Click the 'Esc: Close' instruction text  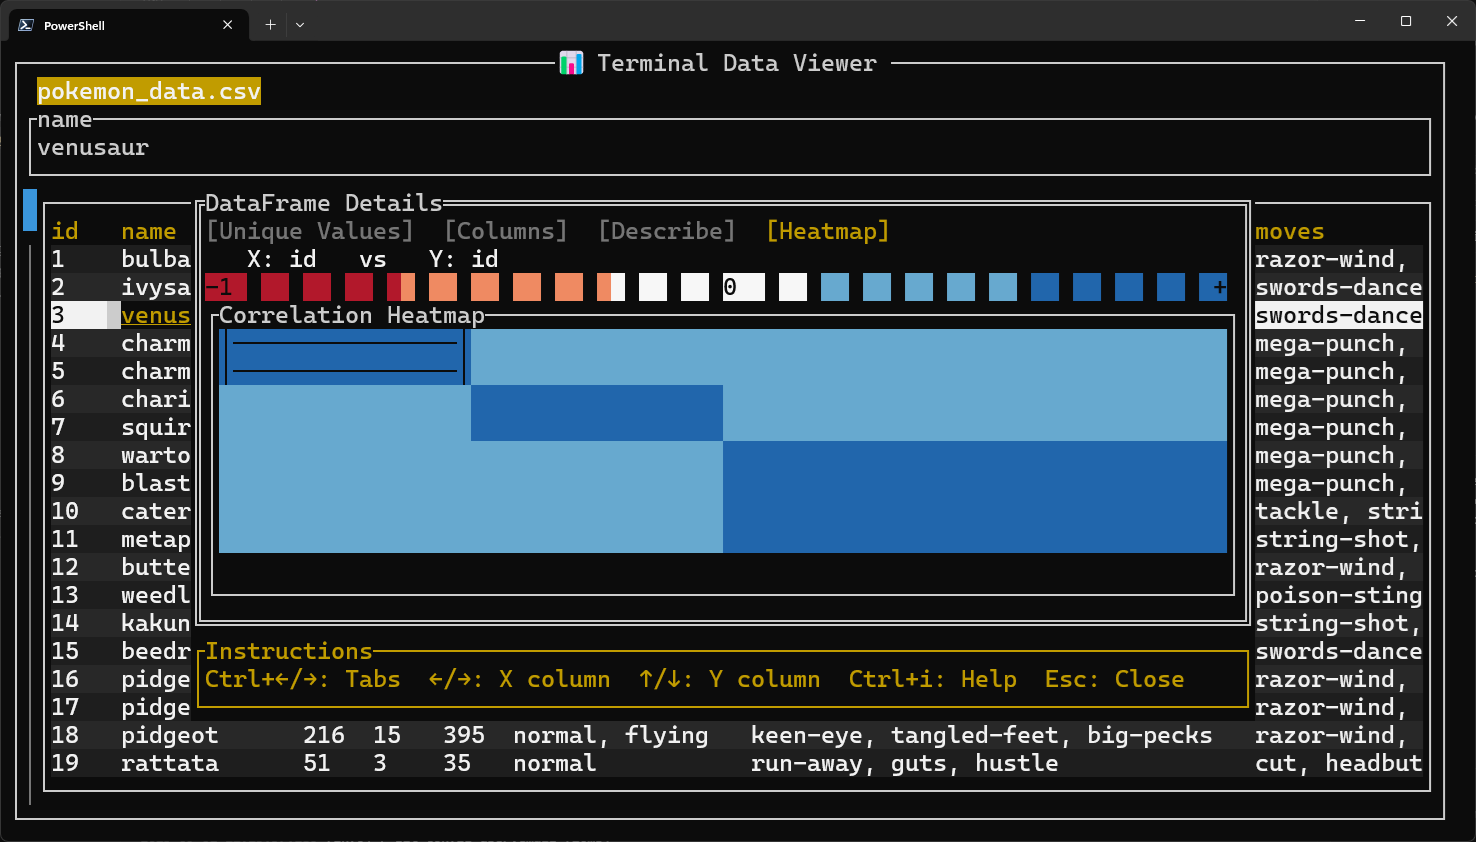click(x=1115, y=679)
